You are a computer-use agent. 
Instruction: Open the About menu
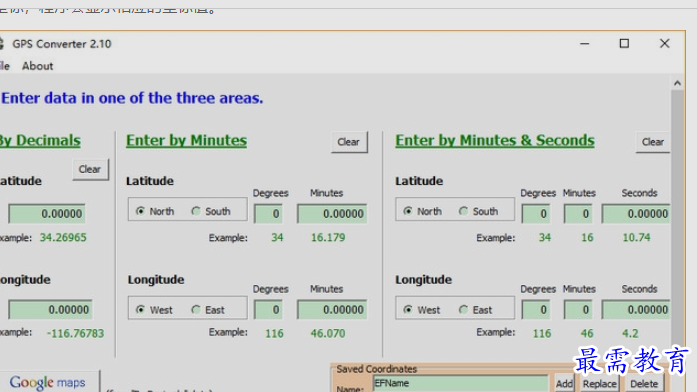coord(37,66)
